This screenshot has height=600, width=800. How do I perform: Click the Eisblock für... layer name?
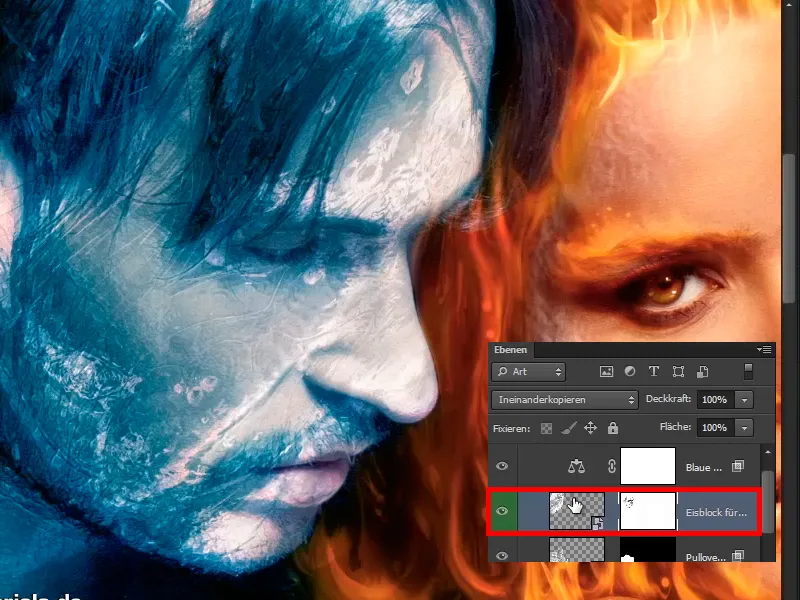coord(716,512)
